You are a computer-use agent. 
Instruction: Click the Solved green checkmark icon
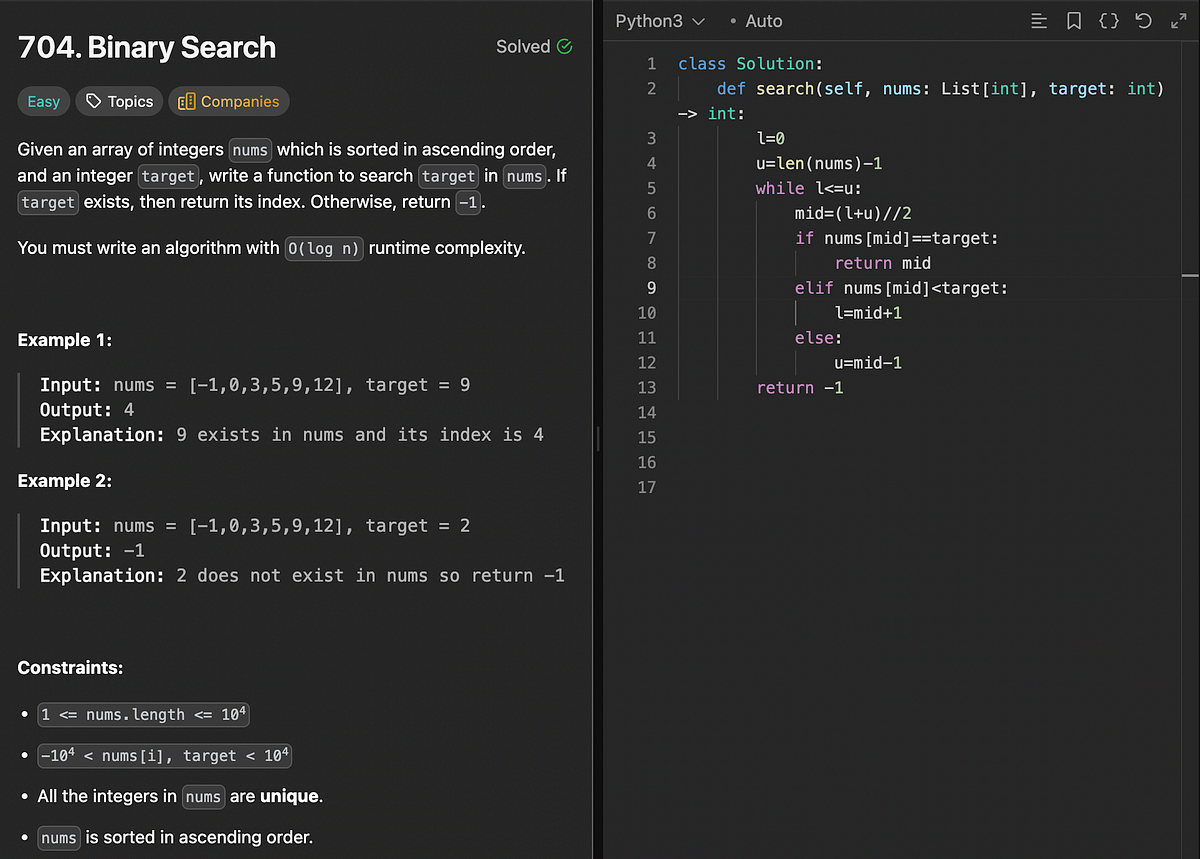[566, 46]
